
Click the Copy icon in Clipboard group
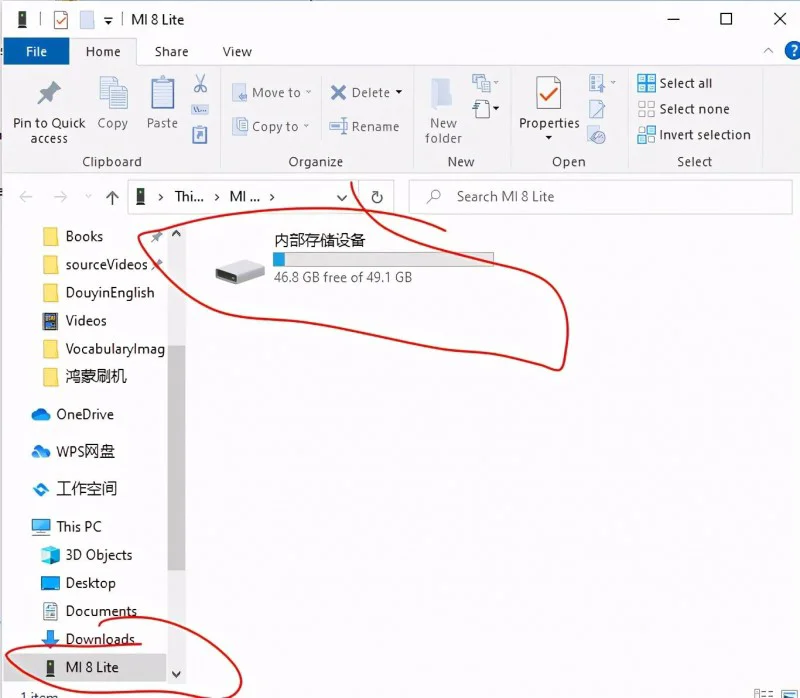click(112, 95)
